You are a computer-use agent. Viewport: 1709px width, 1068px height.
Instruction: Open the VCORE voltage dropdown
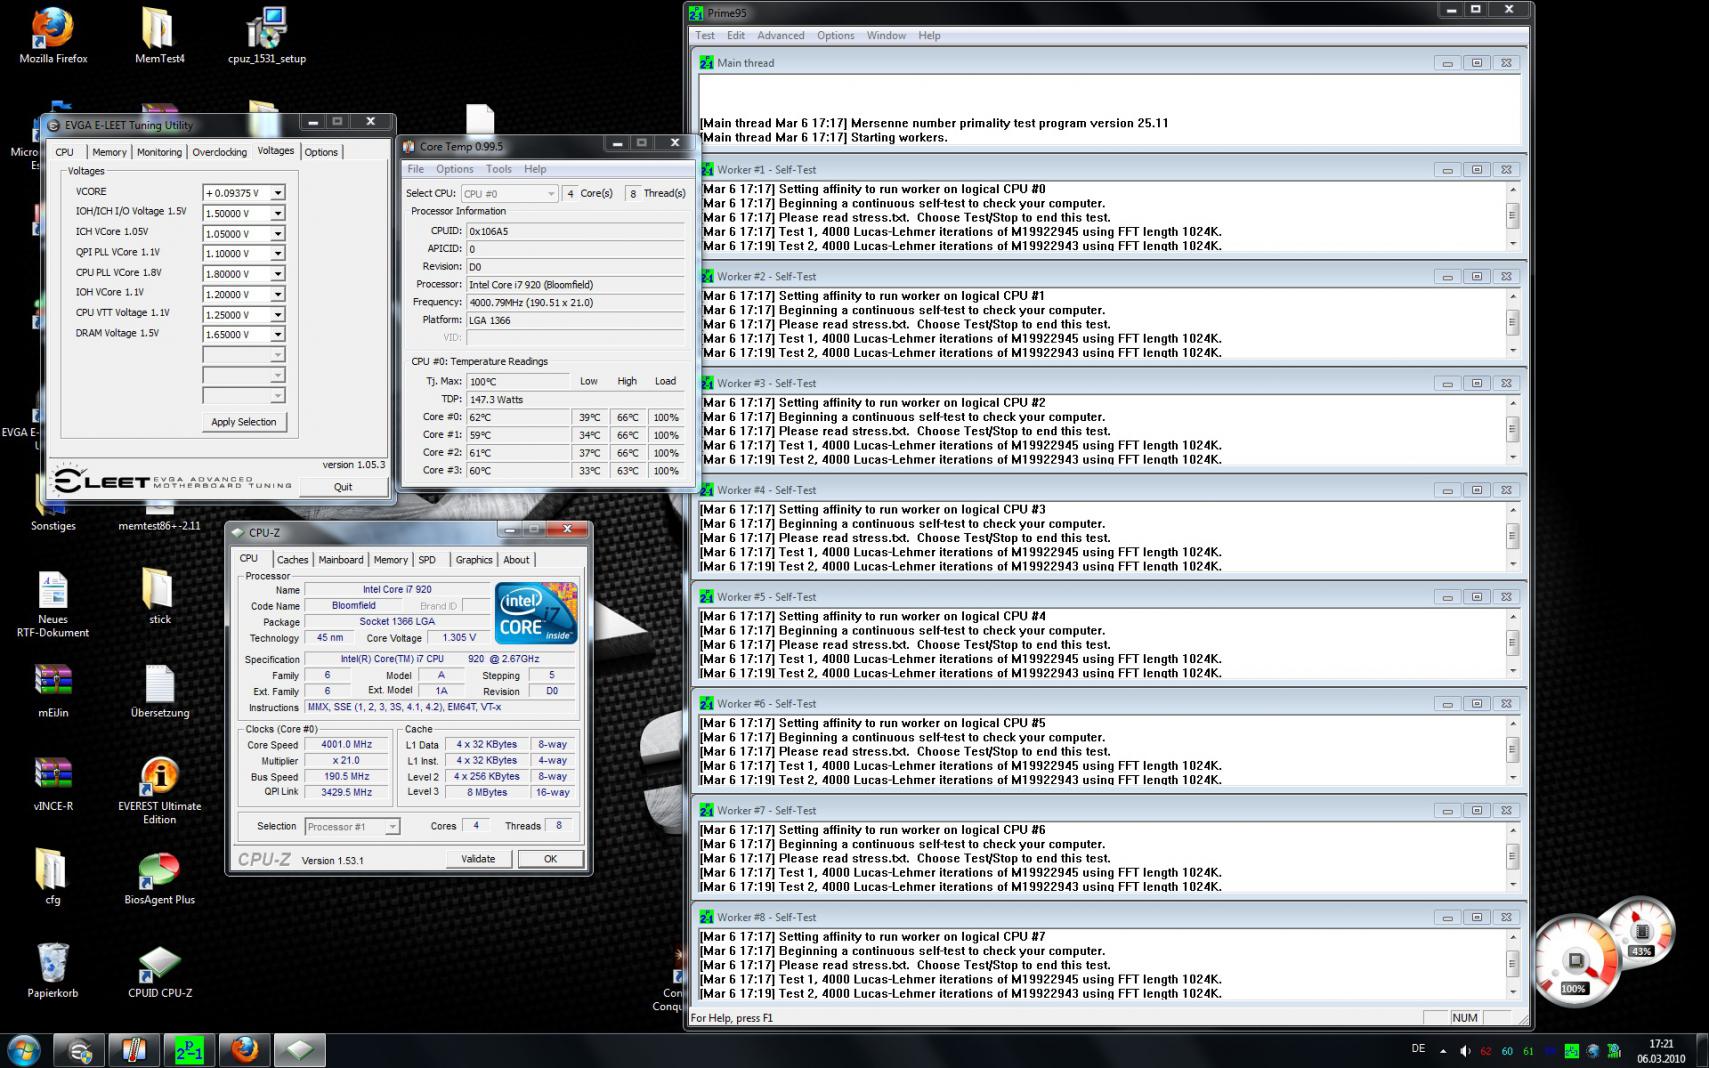click(278, 193)
